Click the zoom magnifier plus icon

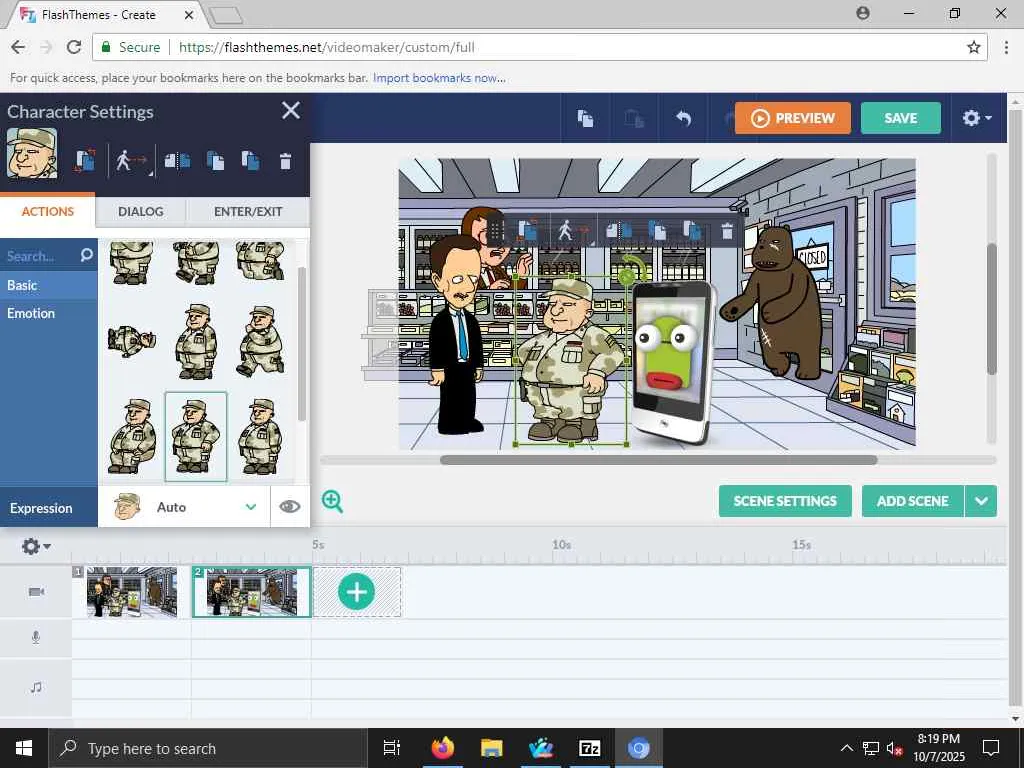click(332, 502)
